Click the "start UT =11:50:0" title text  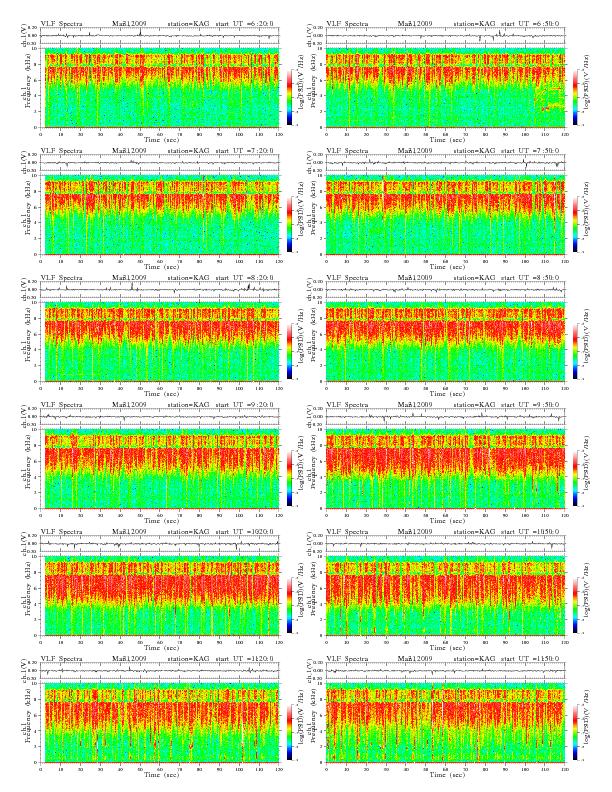[x=530, y=659]
